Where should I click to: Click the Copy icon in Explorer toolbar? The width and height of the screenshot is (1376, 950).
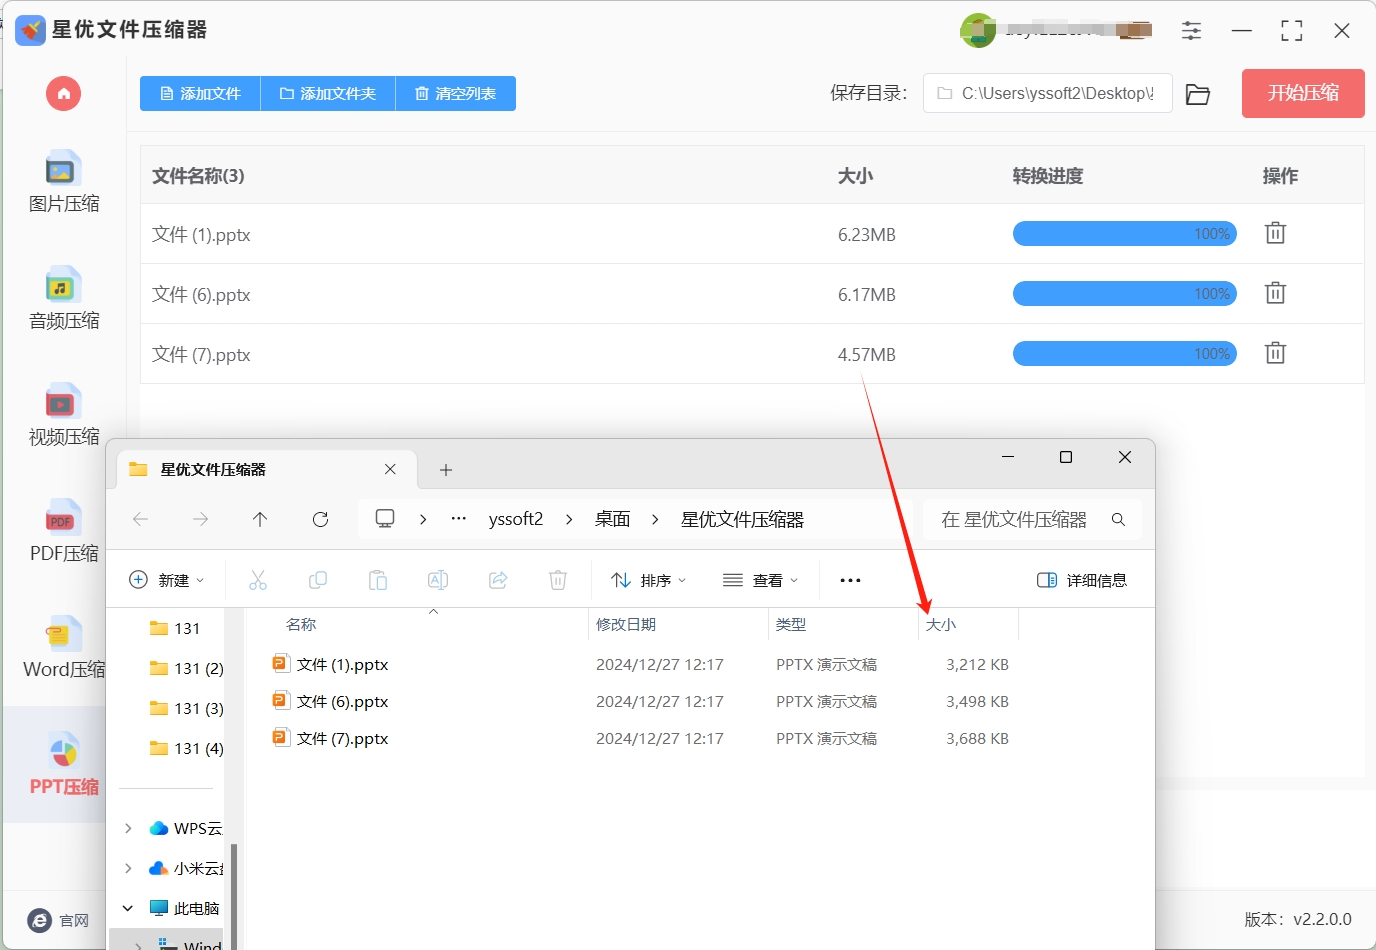(x=318, y=580)
